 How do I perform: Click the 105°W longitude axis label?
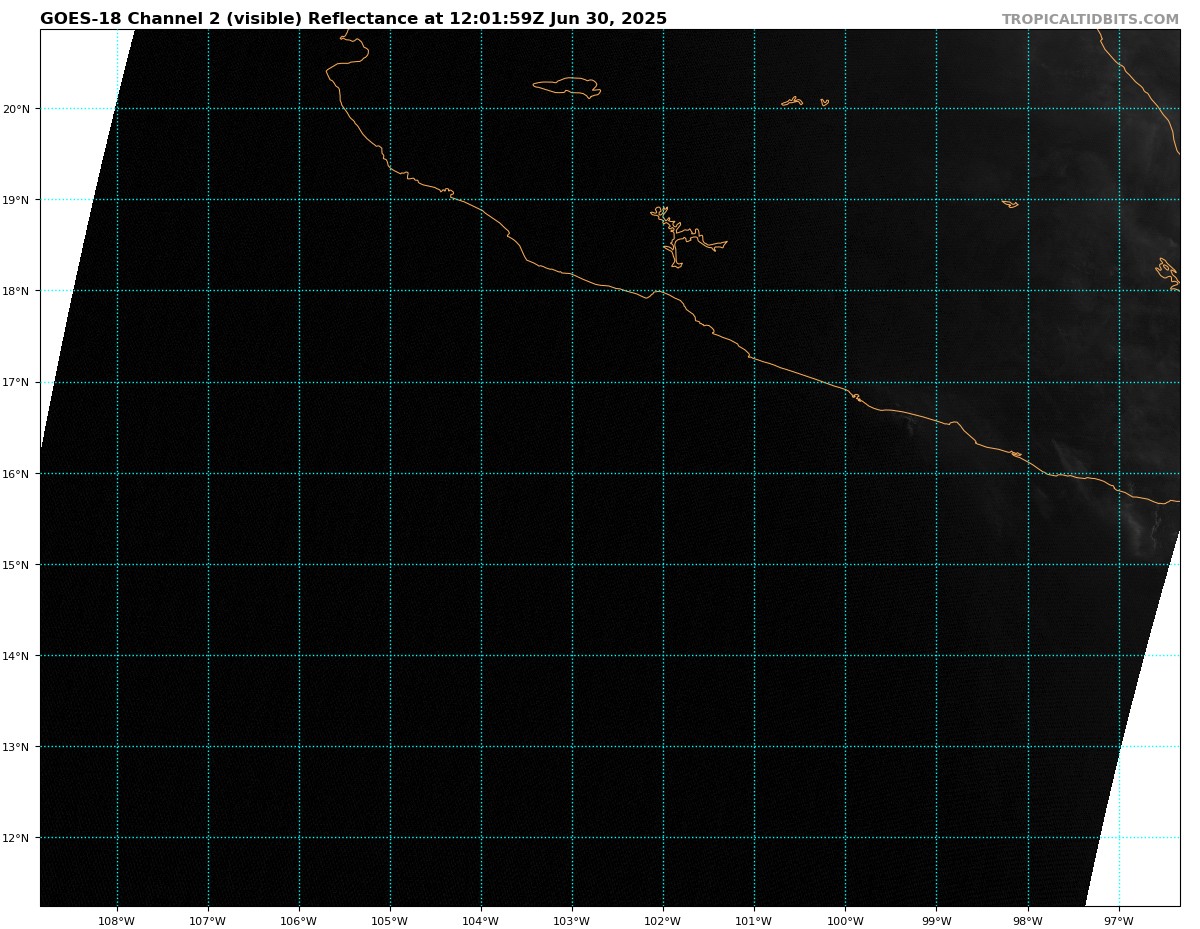(390, 921)
